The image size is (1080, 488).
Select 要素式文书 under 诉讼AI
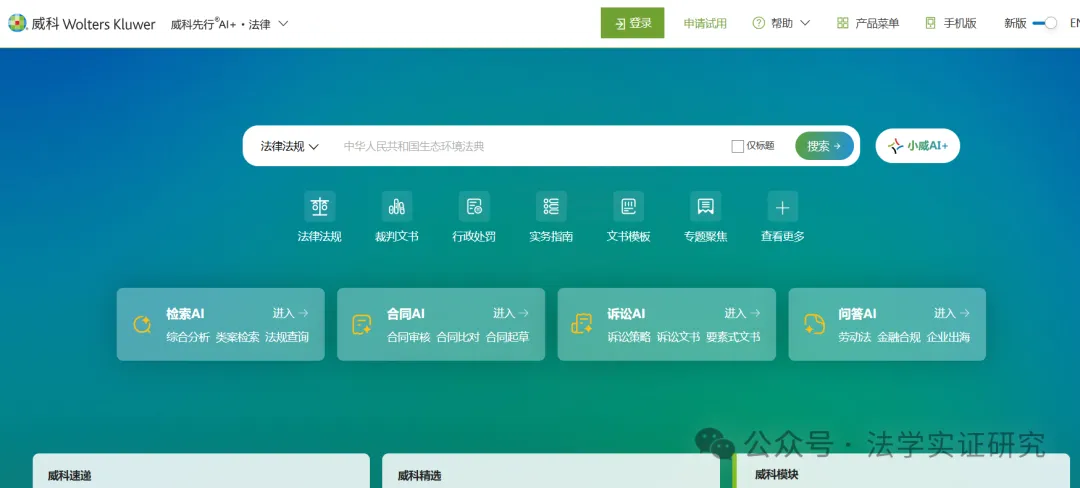(x=734, y=337)
